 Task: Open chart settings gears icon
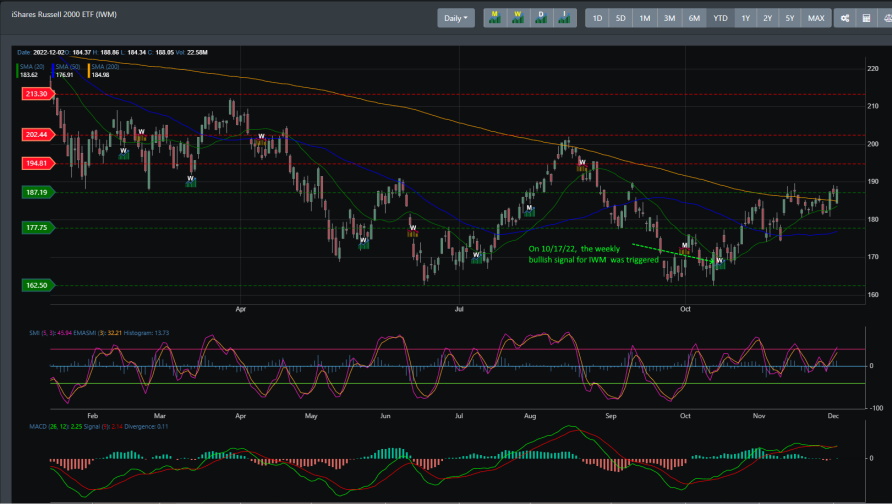845,18
